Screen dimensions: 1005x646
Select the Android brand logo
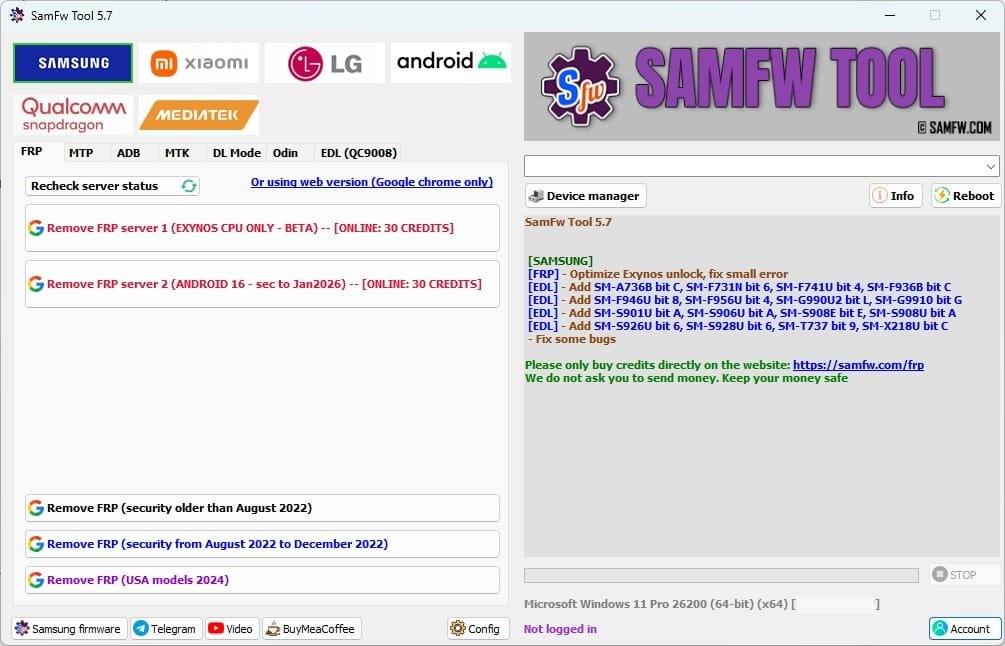[451, 63]
